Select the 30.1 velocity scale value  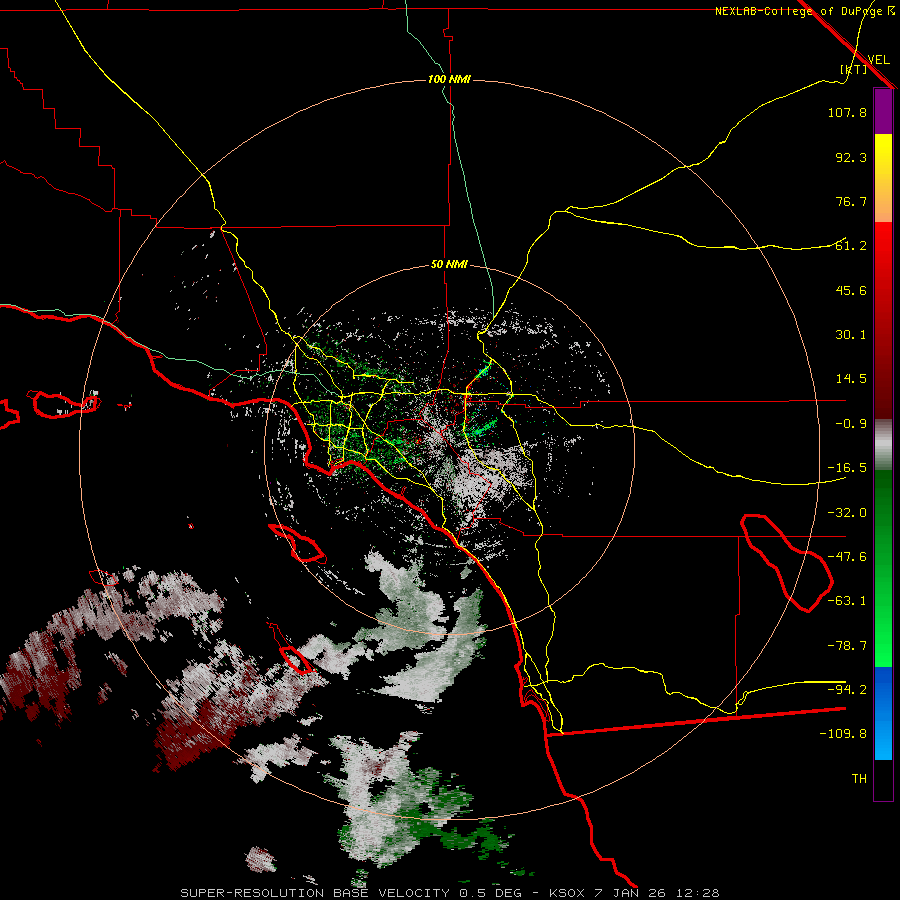click(851, 335)
